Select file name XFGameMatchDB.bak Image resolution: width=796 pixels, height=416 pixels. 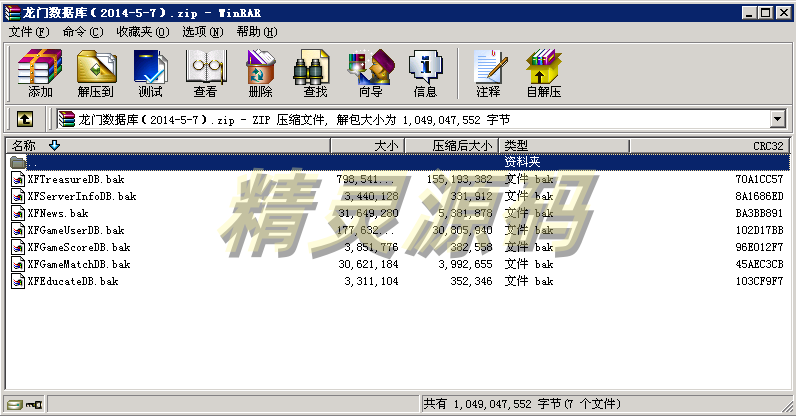[79, 264]
